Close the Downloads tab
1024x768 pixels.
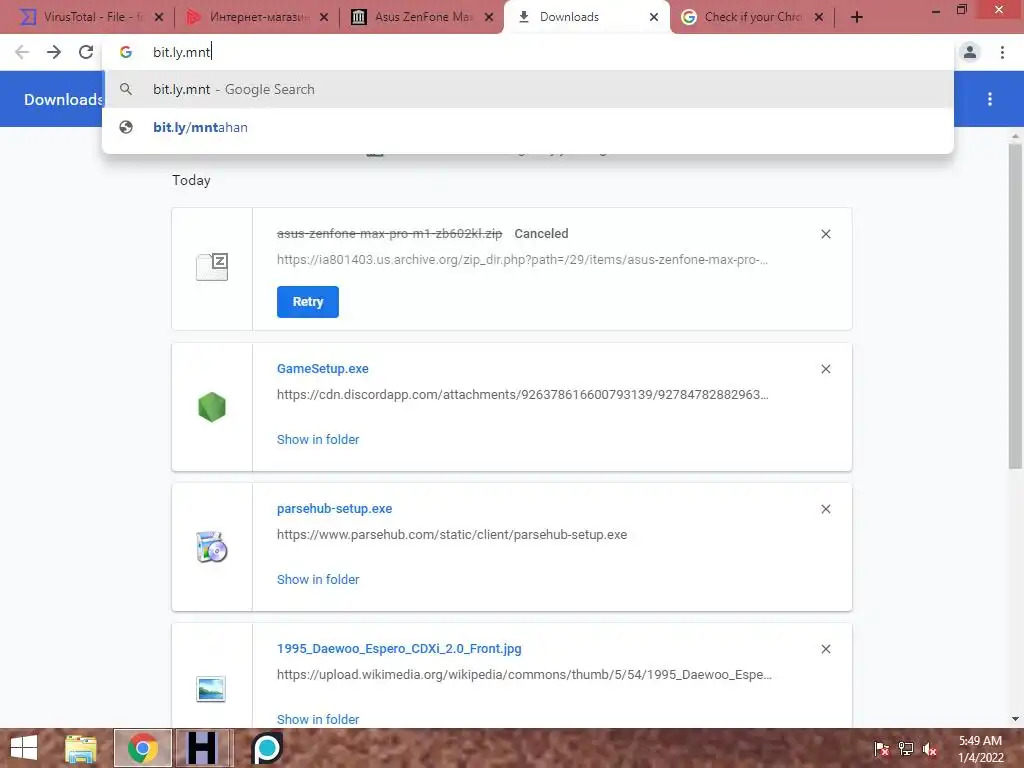(654, 18)
